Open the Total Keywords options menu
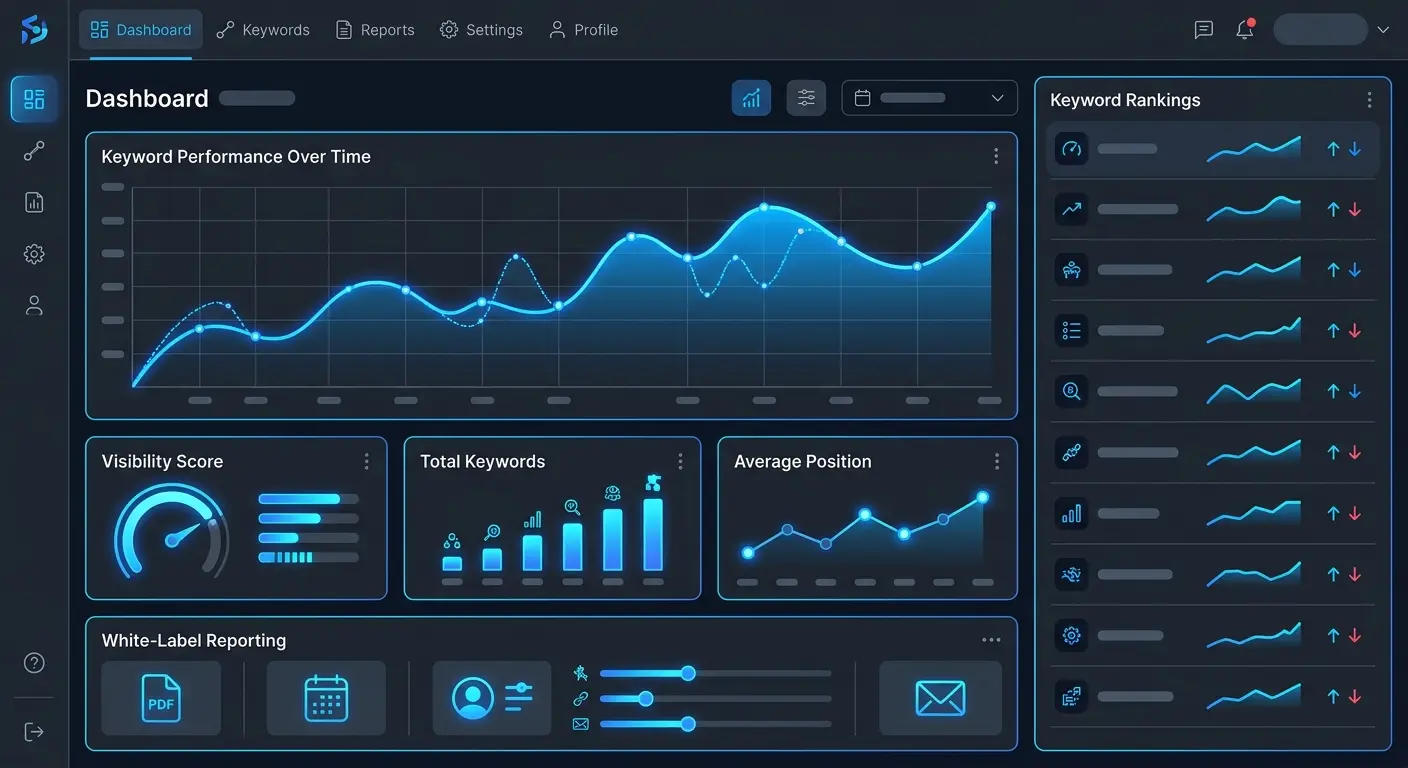Screen dimensions: 1408x768 tap(680, 461)
